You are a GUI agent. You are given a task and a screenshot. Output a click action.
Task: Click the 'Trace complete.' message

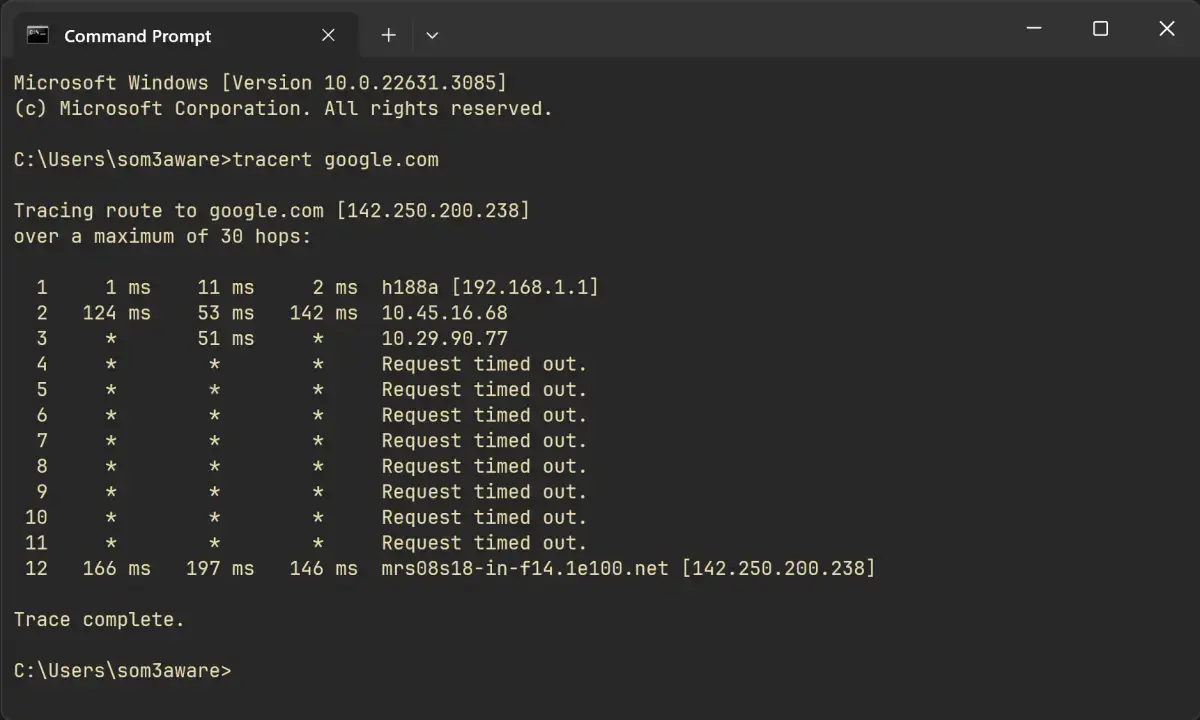click(x=99, y=620)
